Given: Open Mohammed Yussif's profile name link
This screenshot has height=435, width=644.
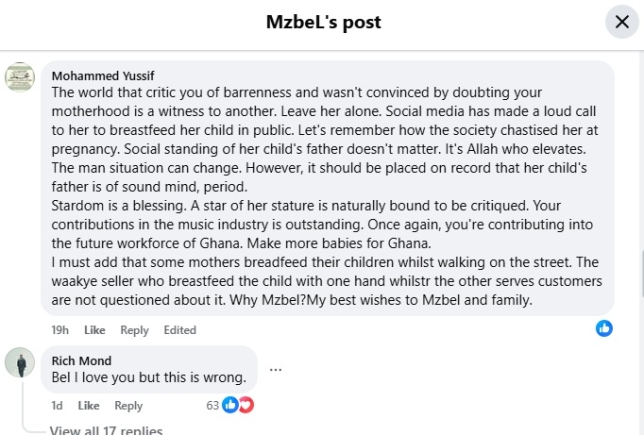Looking at the screenshot, I should pos(103,76).
